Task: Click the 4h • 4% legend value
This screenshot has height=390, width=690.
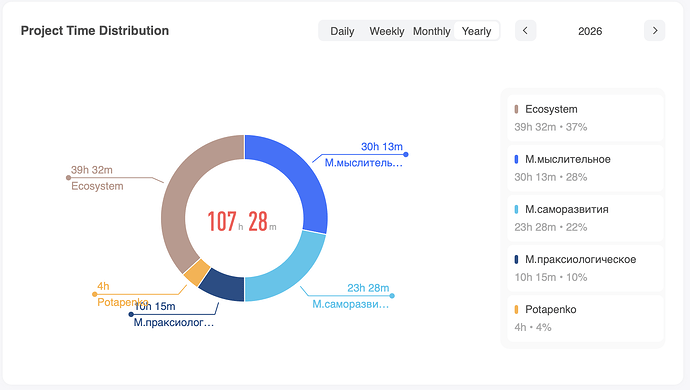Action: click(x=532, y=327)
